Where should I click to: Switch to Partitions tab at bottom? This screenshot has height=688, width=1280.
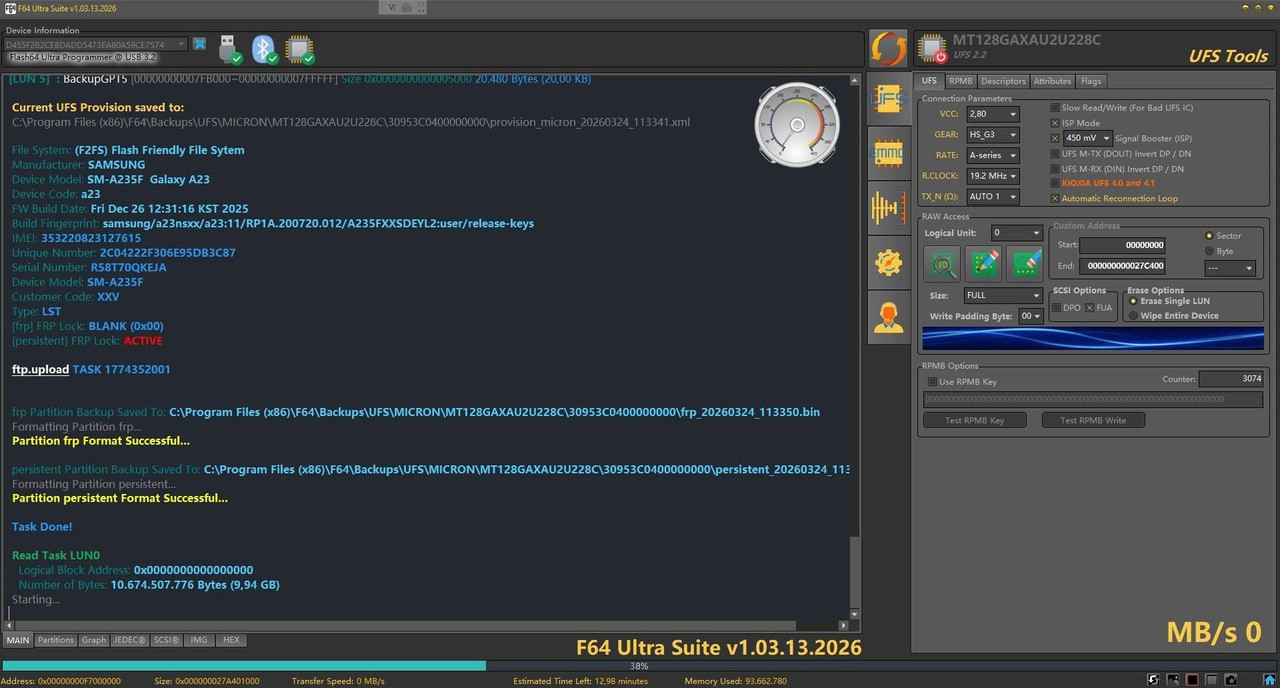[56, 640]
